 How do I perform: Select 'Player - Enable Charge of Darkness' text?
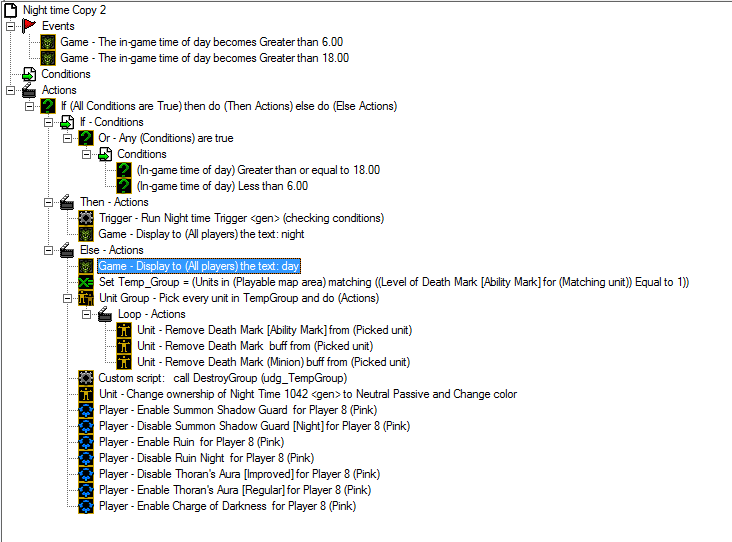(x=227, y=506)
